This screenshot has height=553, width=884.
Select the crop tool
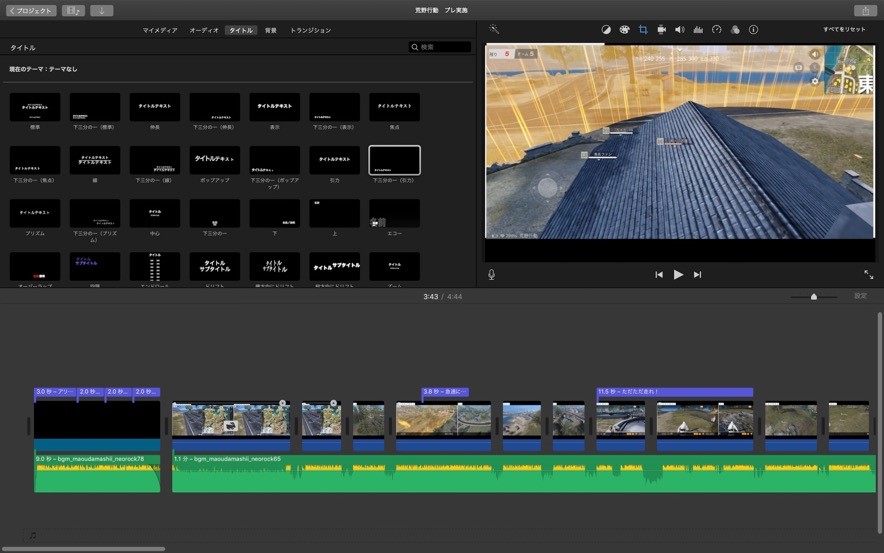click(x=643, y=30)
